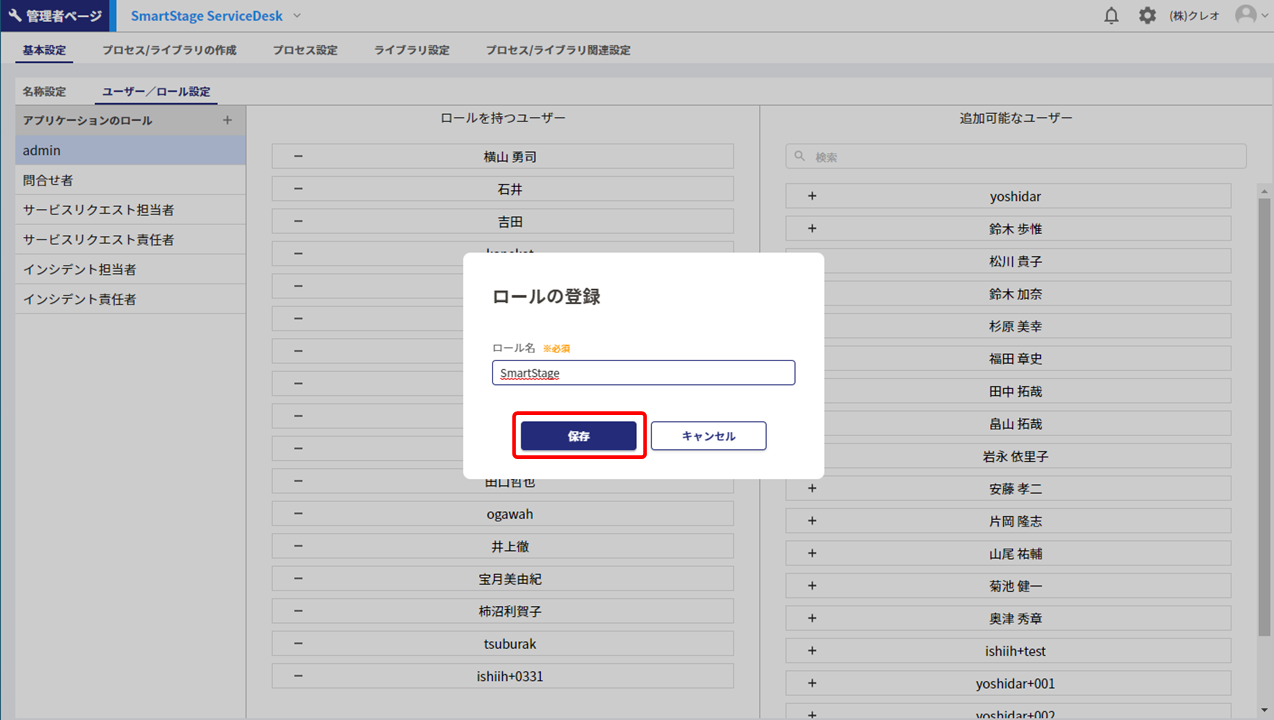
Task: Click the ロール名 text field
Action: (x=643, y=373)
